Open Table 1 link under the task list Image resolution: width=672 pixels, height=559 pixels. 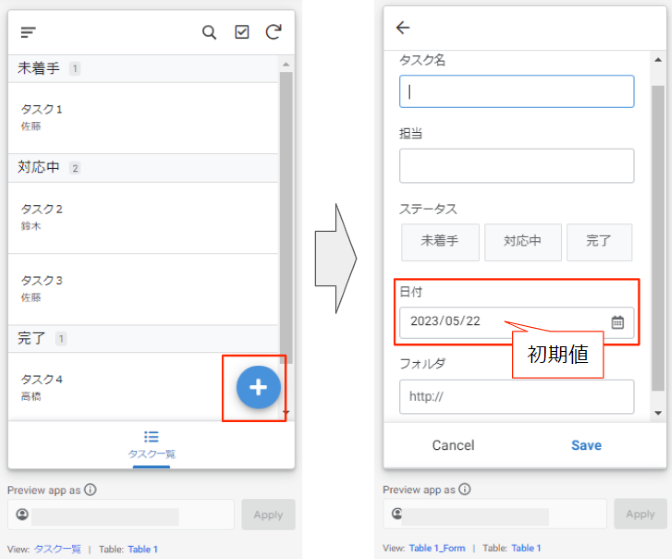pos(143,549)
